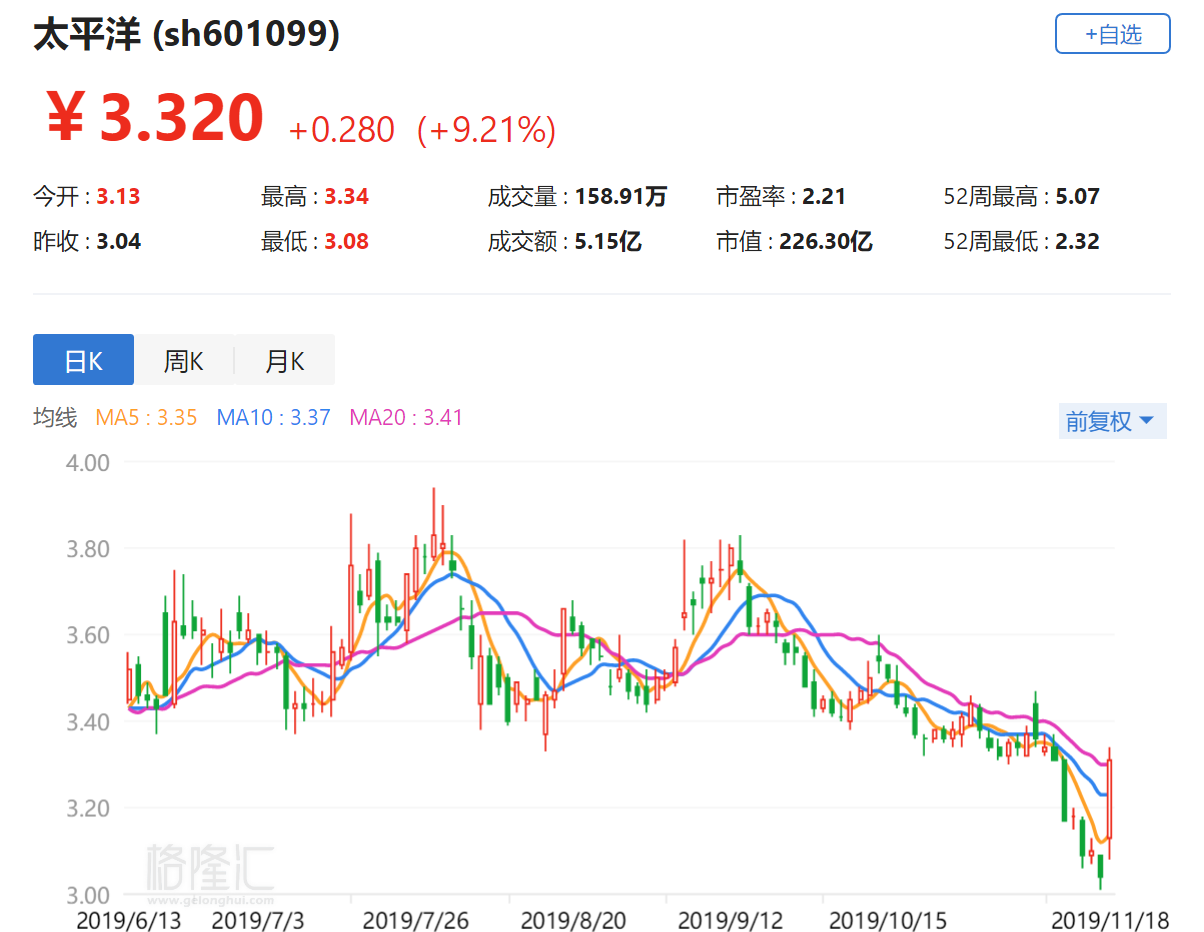
Task: Click 成交量 value 158.91万
Action: click(621, 197)
